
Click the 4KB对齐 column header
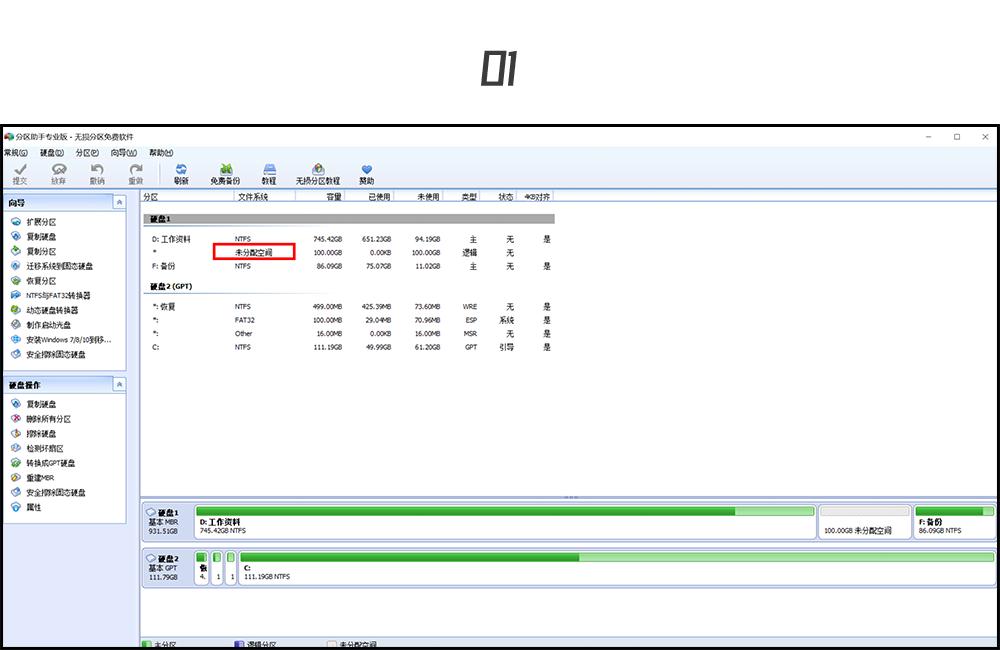(x=536, y=197)
